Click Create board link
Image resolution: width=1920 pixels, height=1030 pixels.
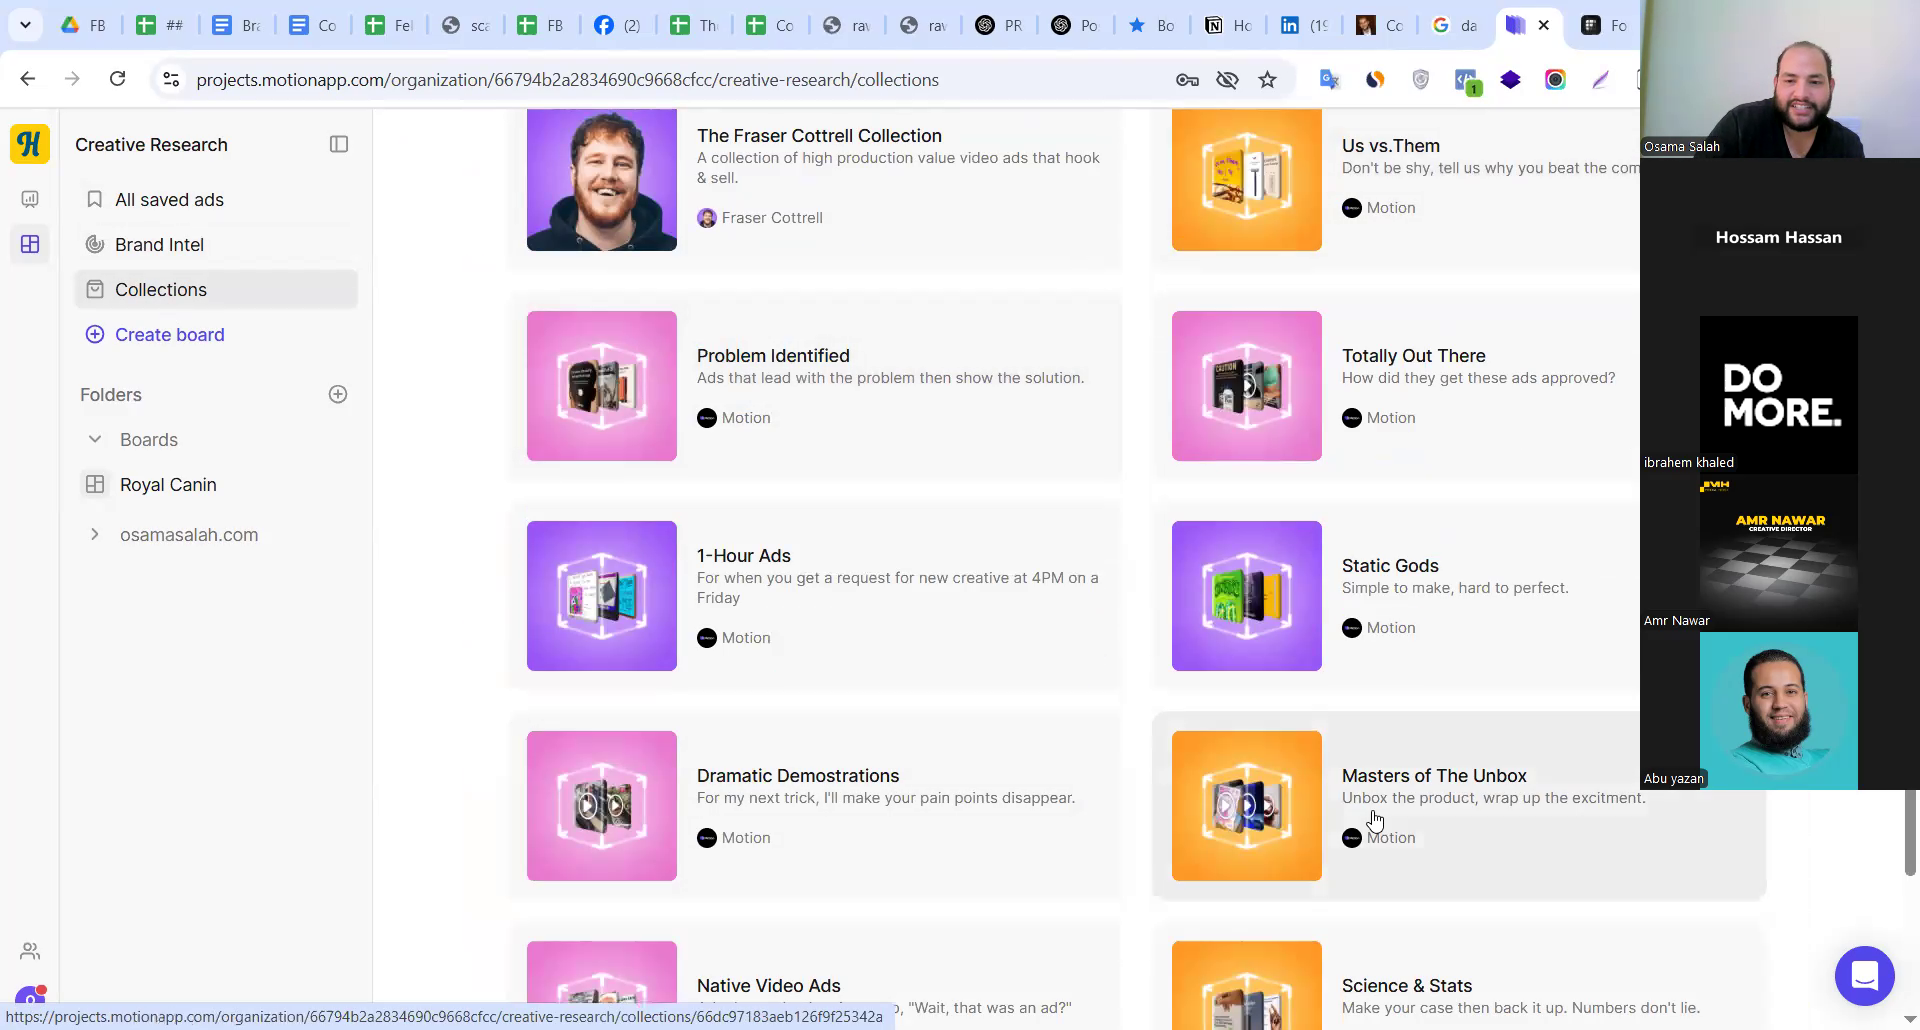155,334
